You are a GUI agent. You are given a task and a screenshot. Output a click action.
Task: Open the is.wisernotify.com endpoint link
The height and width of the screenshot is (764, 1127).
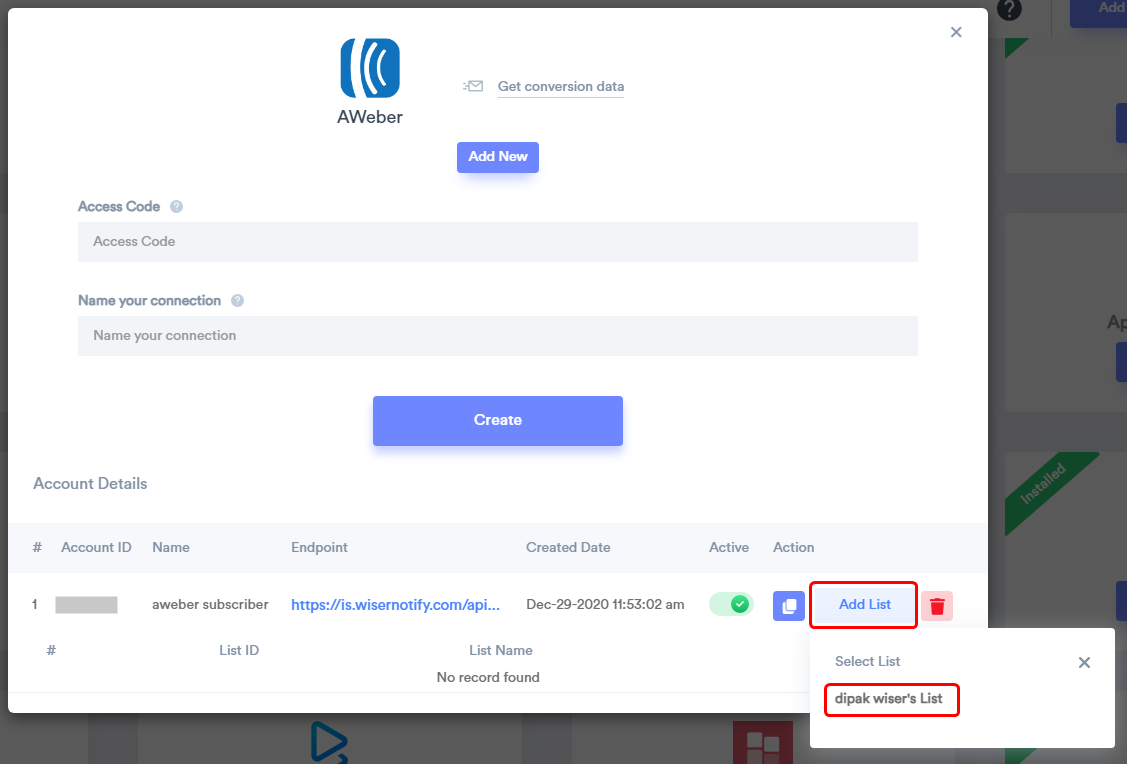(395, 605)
